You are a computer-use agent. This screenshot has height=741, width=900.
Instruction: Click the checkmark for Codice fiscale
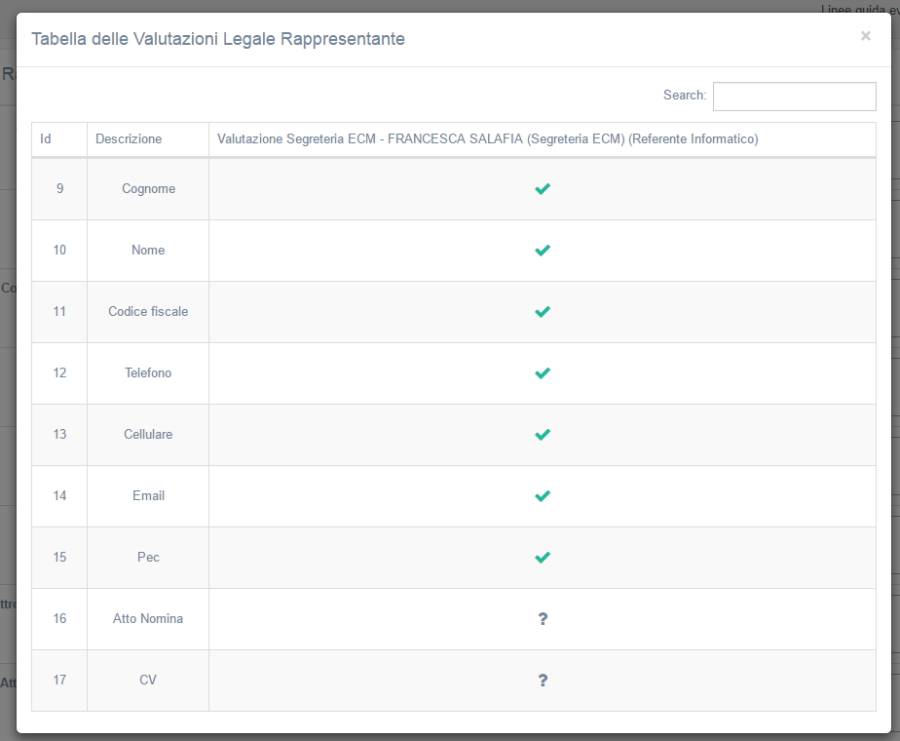pos(542,312)
